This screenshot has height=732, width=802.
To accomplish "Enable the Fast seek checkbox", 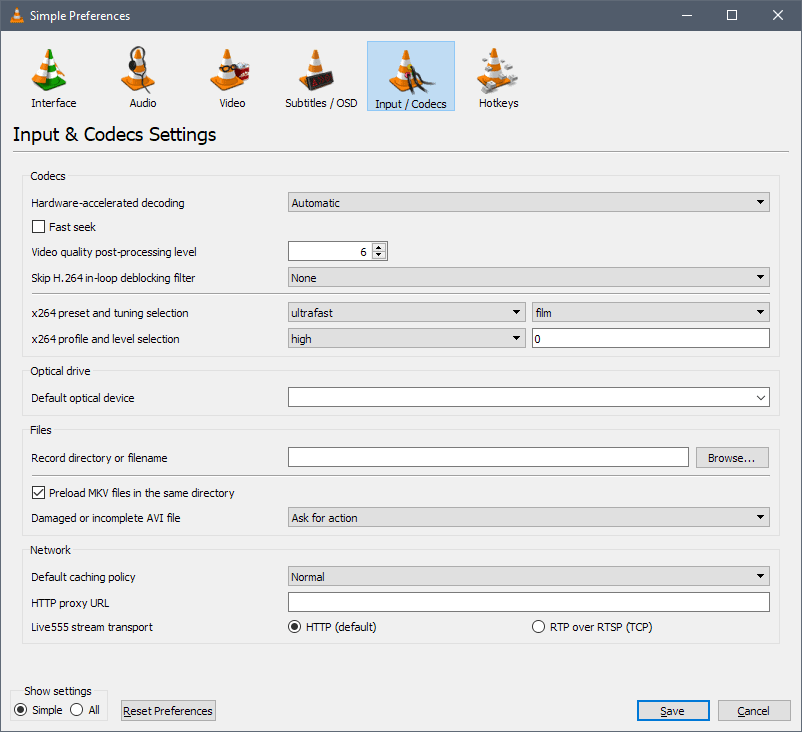I will coord(38,227).
